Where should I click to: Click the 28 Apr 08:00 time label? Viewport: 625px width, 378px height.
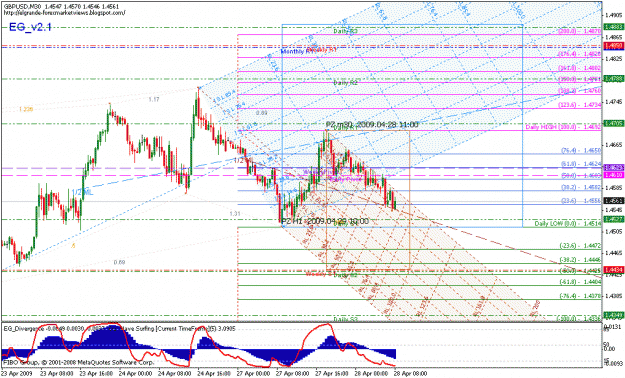click(411, 374)
